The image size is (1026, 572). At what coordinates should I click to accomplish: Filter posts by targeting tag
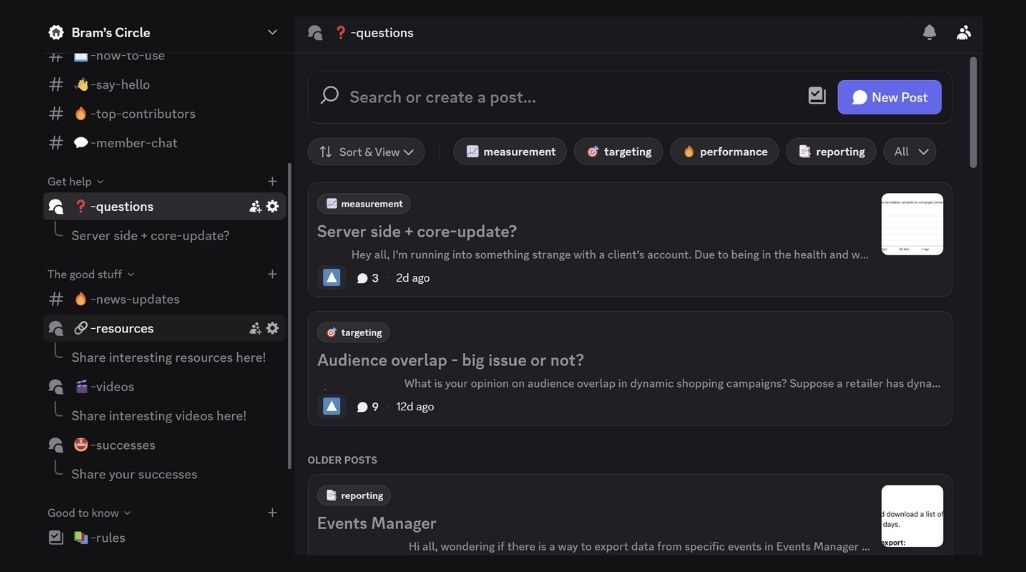(x=618, y=152)
